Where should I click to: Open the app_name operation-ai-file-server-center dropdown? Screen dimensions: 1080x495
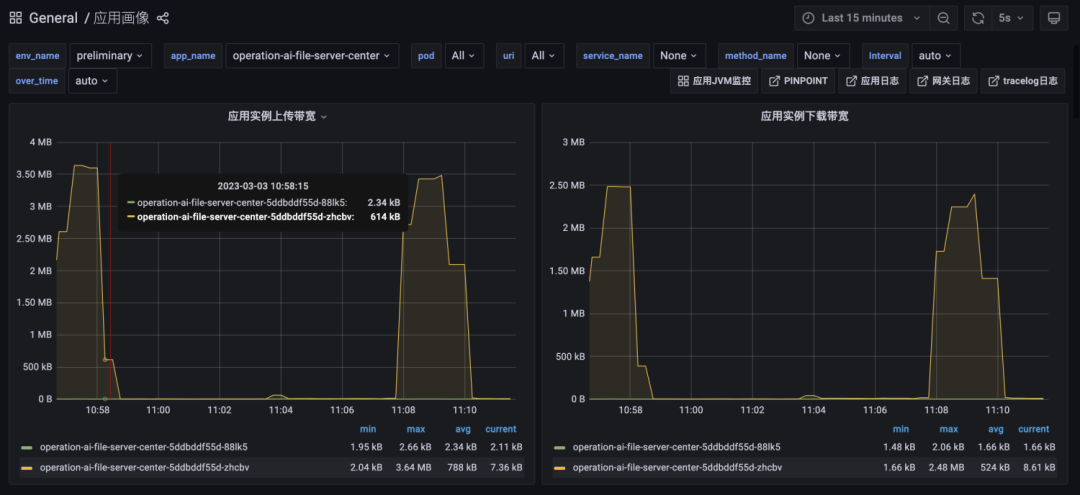pos(312,56)
